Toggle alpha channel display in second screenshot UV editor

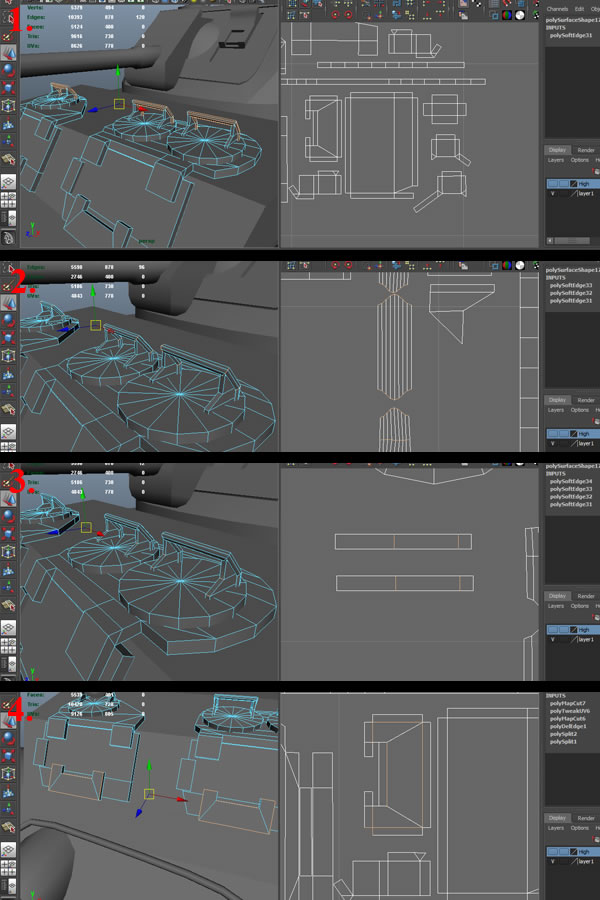click(520, 265)
